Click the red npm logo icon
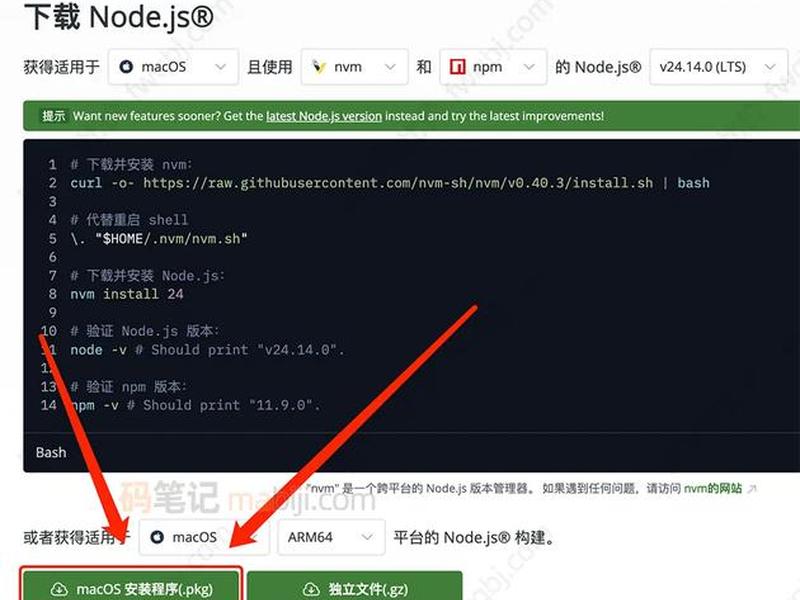The width and height of the screenshot is (800, 600). (x=457, y=67)
